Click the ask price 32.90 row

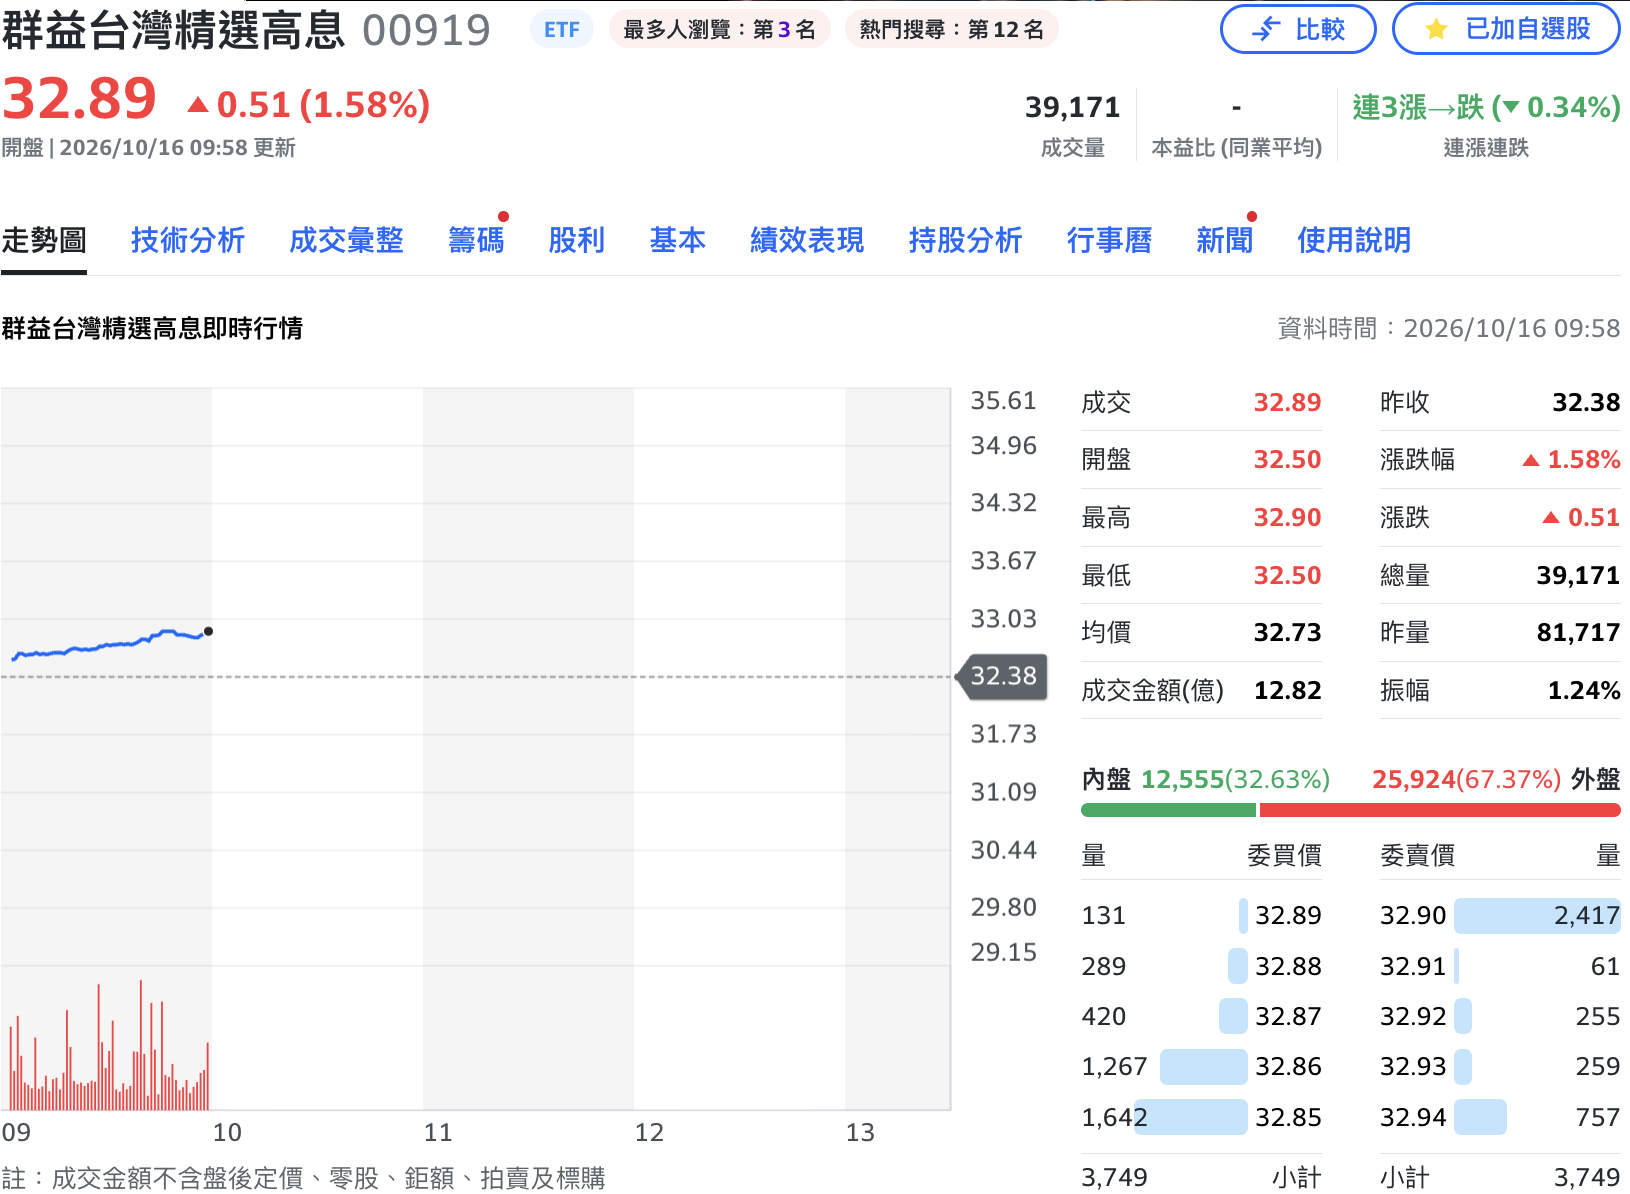pos(1500,915)
